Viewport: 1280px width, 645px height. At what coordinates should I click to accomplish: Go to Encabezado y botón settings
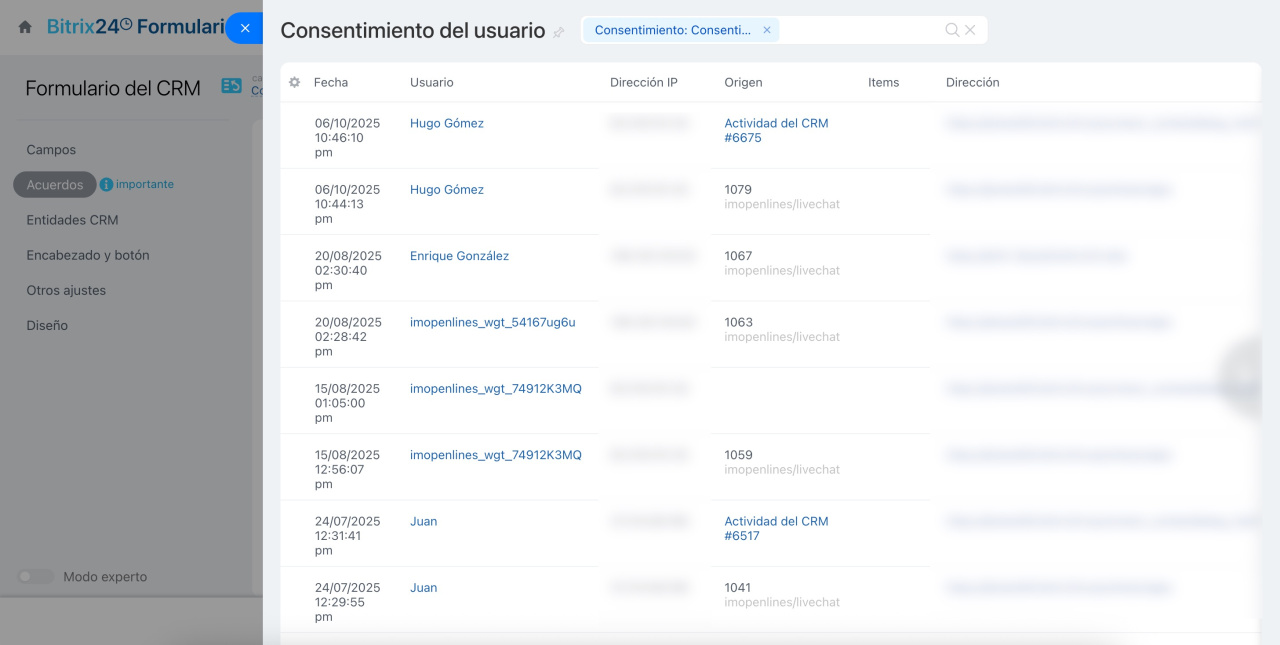click(88, 255)
